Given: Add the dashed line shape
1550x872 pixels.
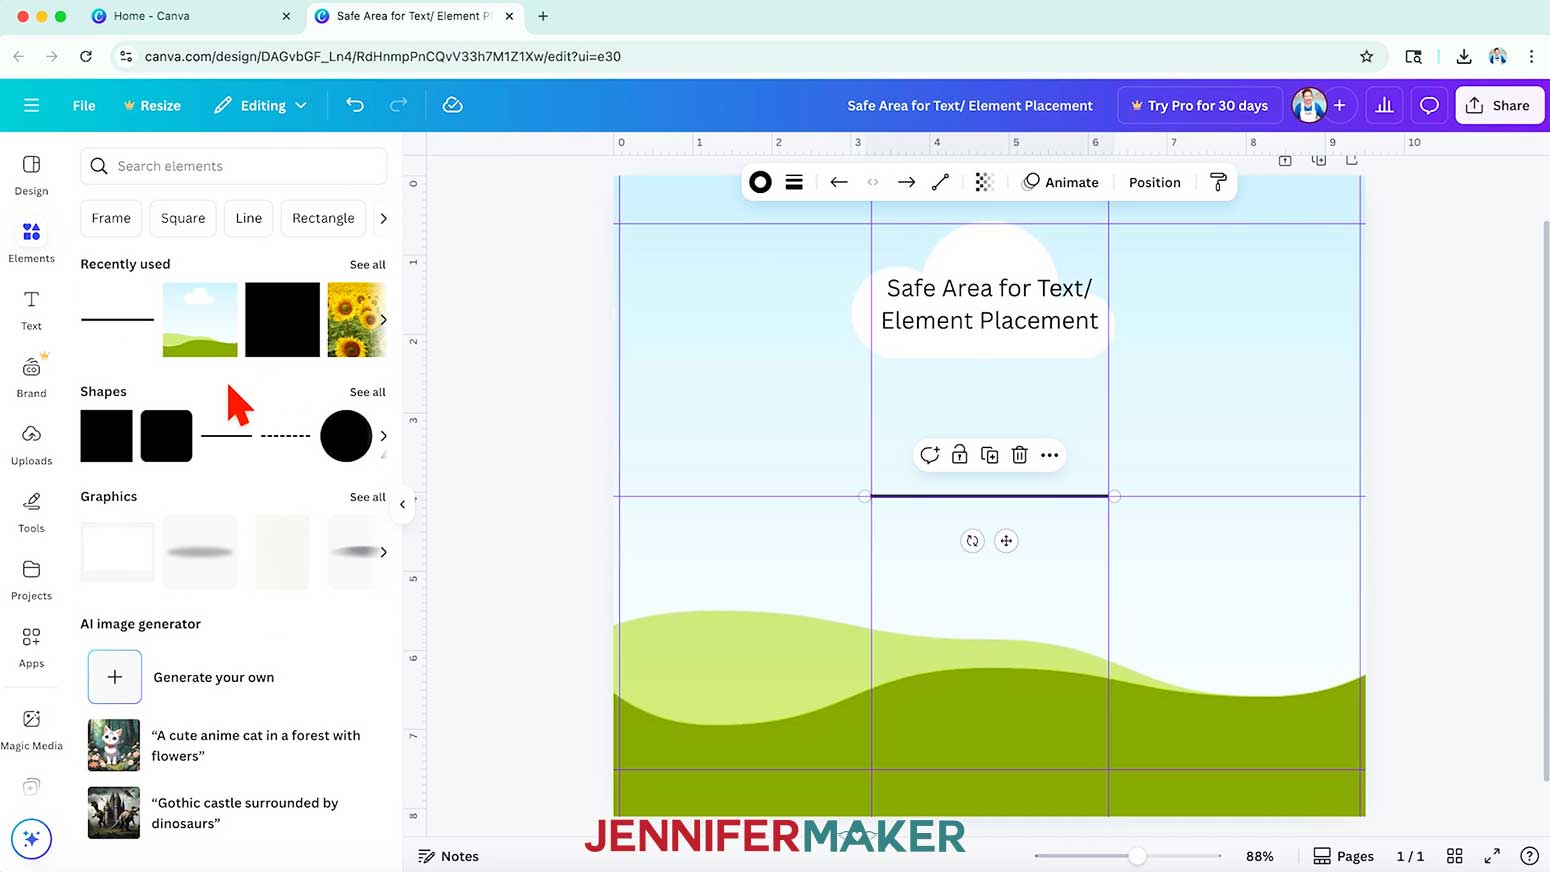Looking at the screenshot, I should pyautogui.click(x=285, y=436).
